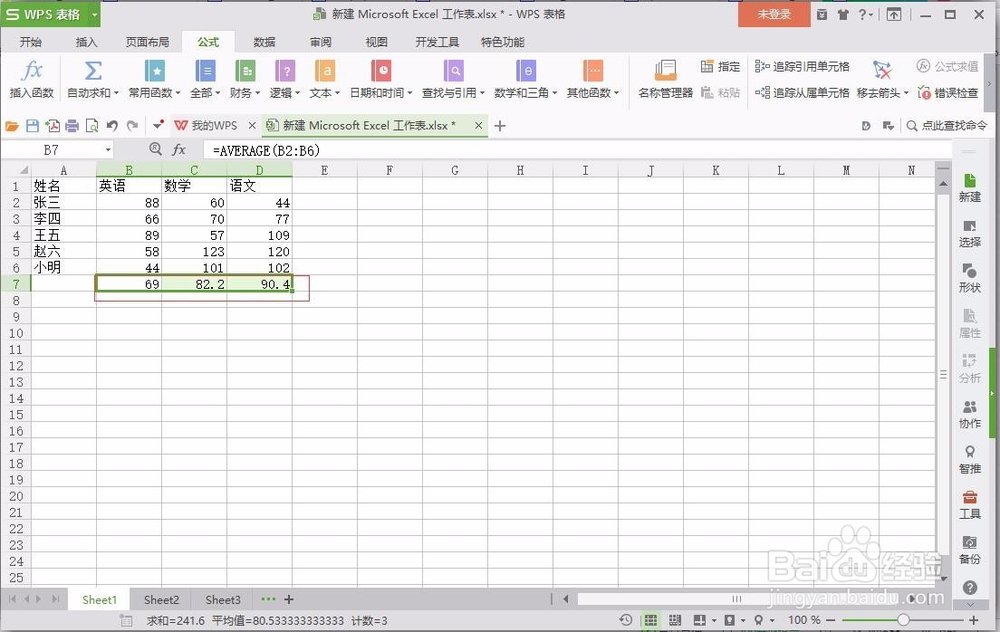
Task: Open the Shapes (形状) sidebar icon
Action: pos(969,274)
